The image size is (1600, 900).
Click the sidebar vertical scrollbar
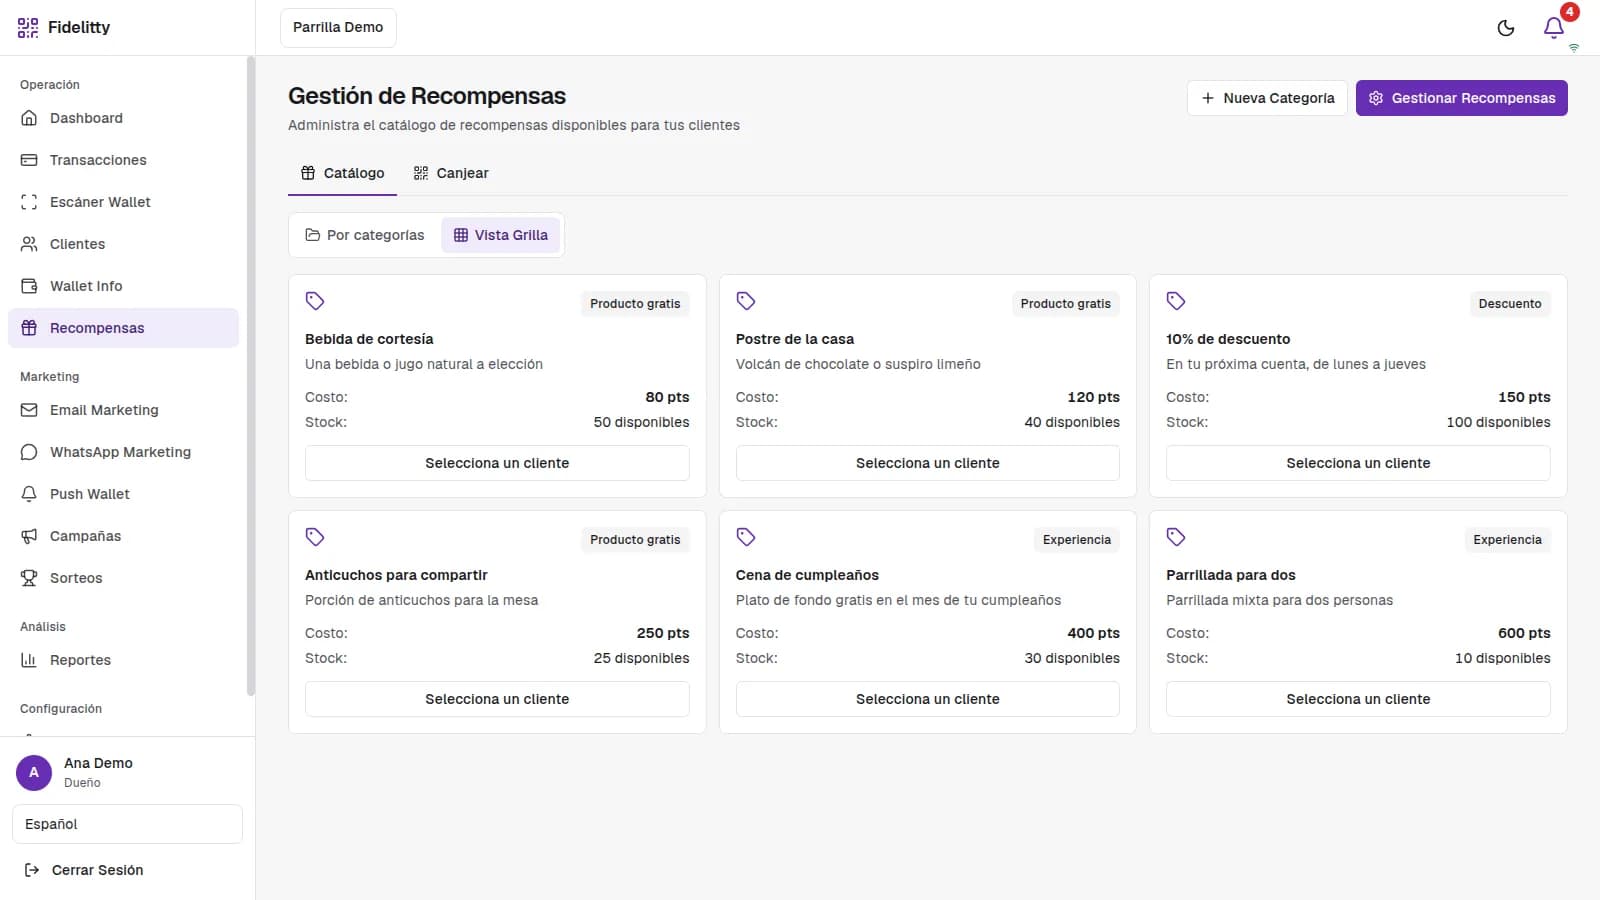[x=251, y=376]
